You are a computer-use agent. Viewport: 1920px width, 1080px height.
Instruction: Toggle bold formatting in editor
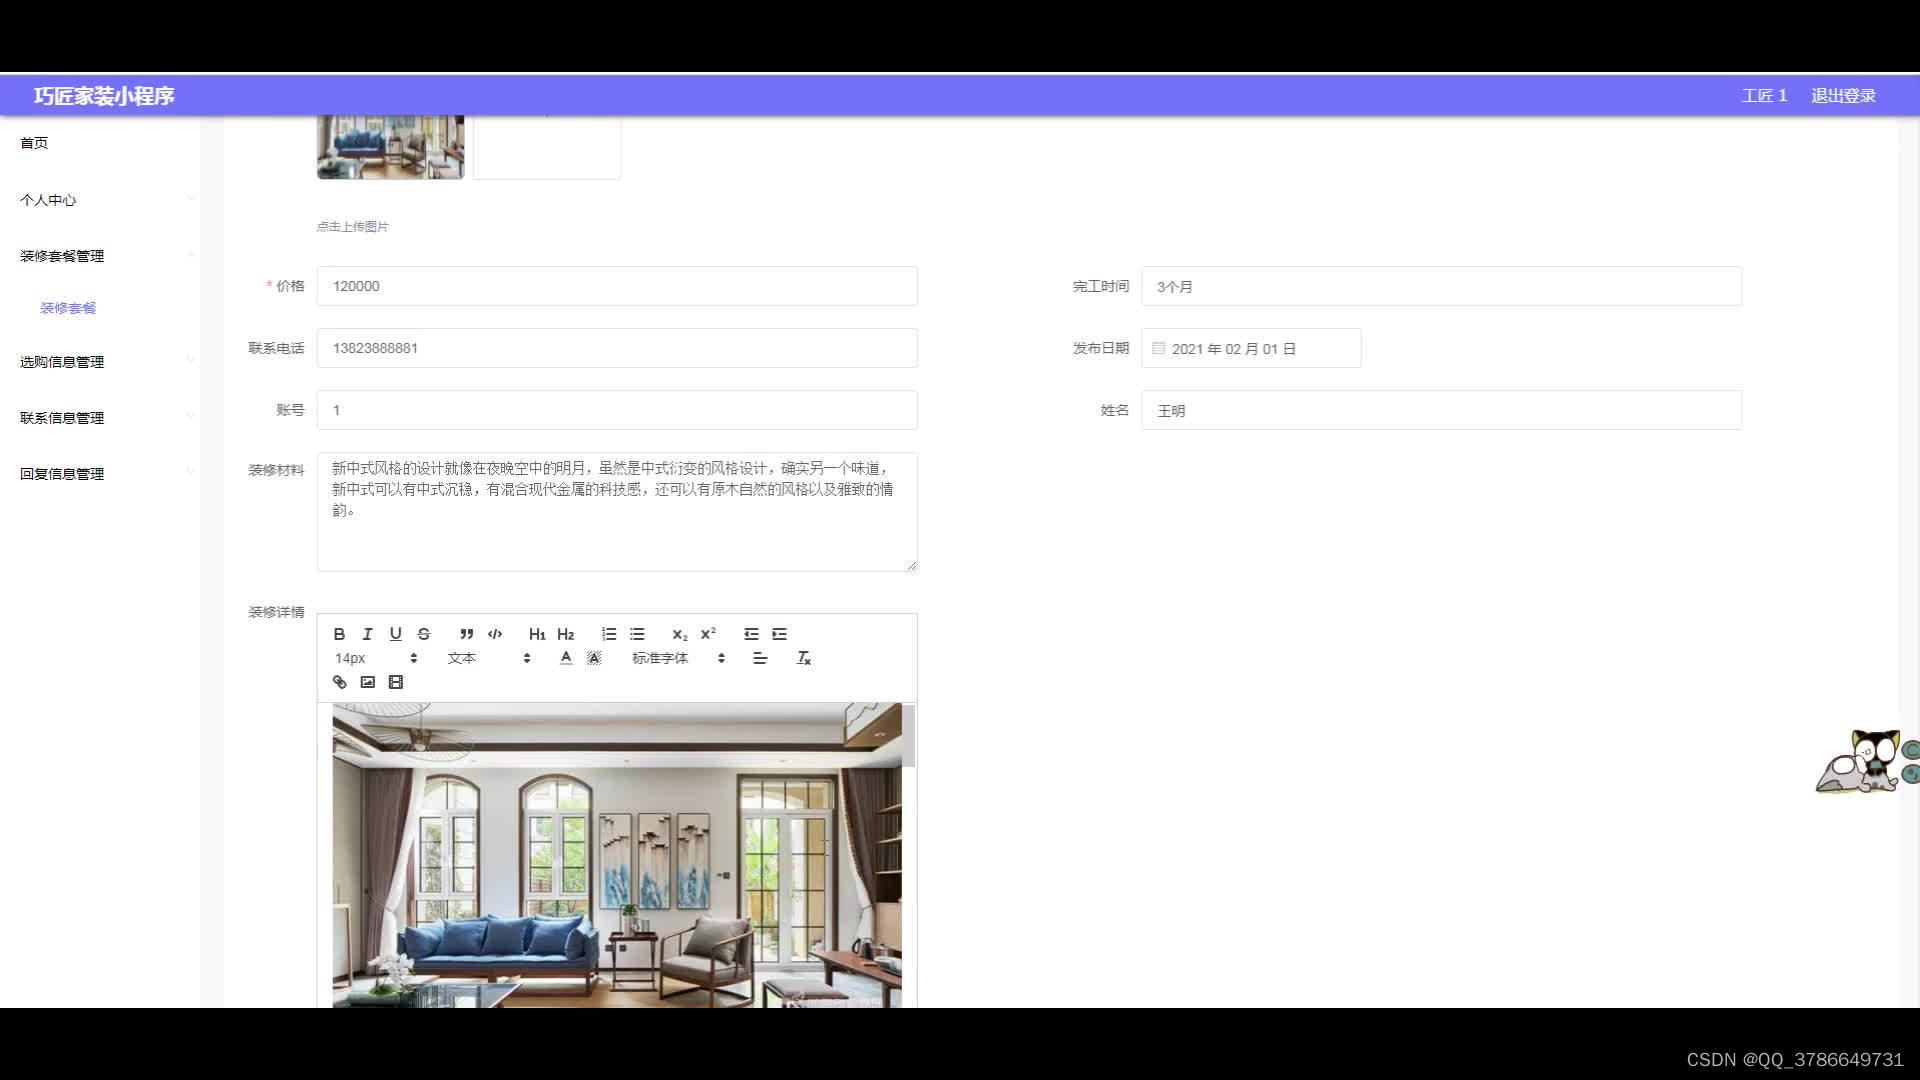(x=339, y=634)
